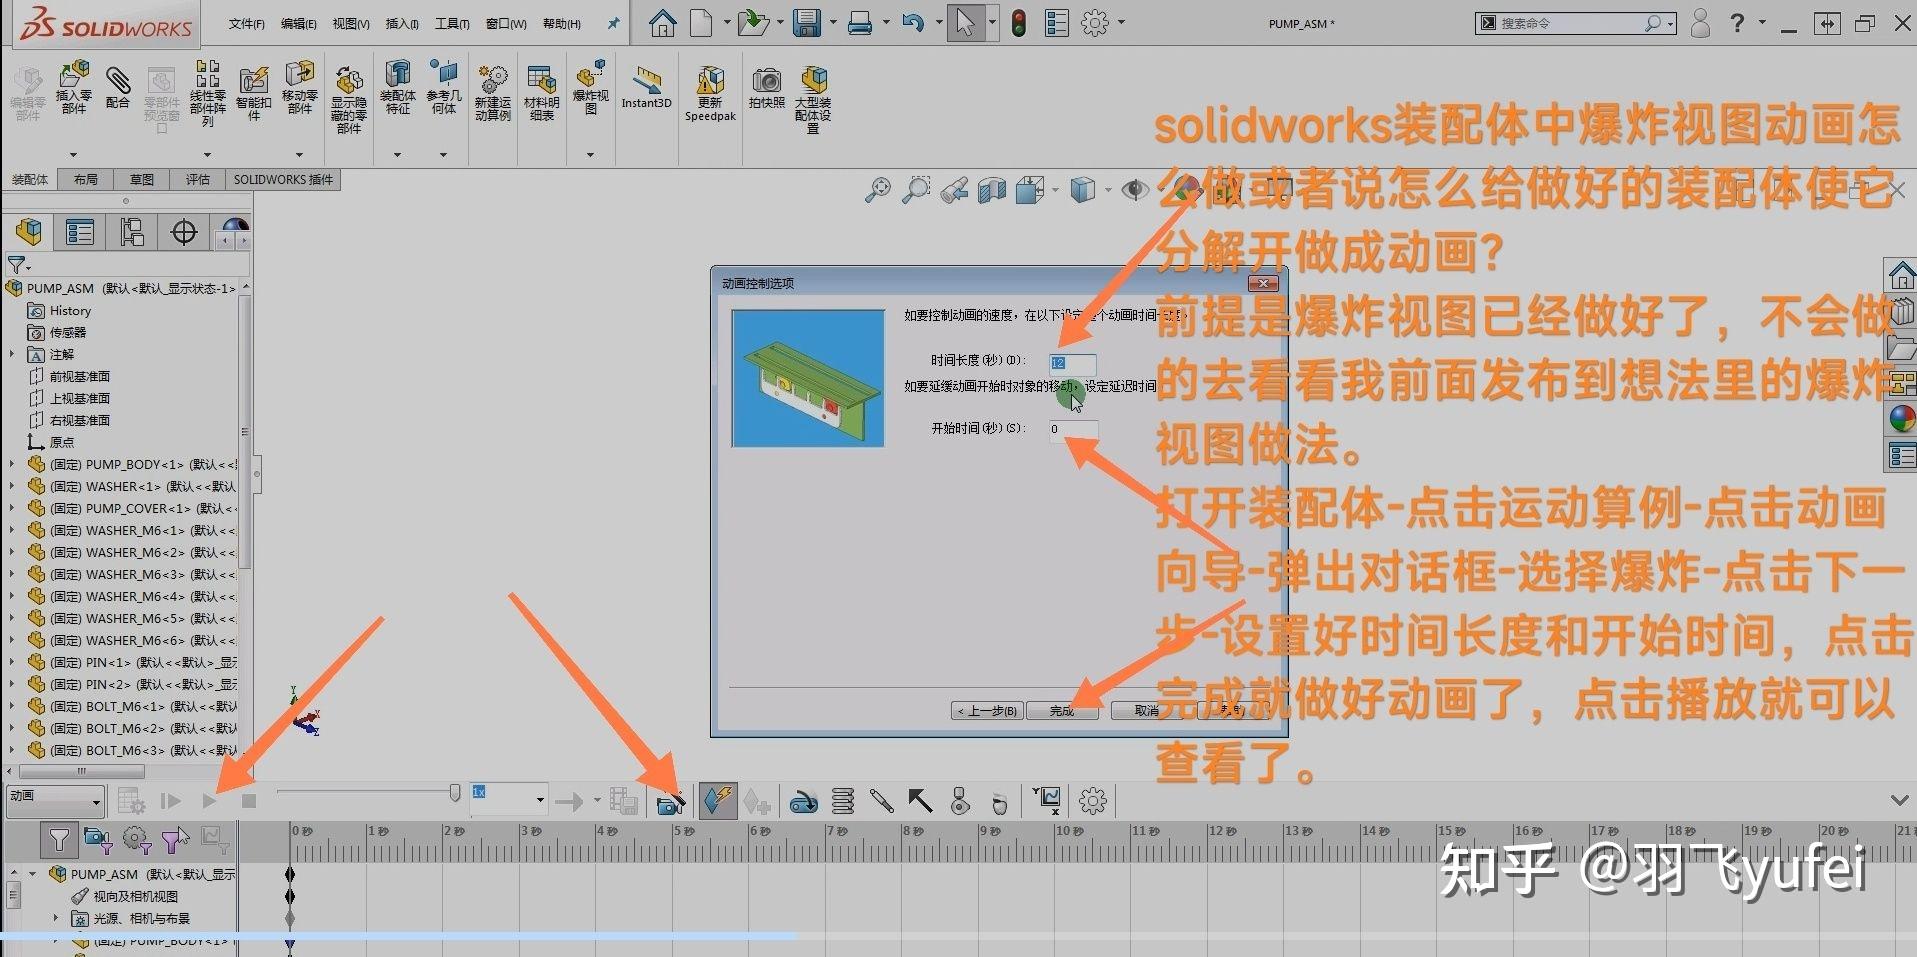Open dropdown arrow under Insert Components
The width and height of the screenshot is (1917, 957).
tap(74, 155)
